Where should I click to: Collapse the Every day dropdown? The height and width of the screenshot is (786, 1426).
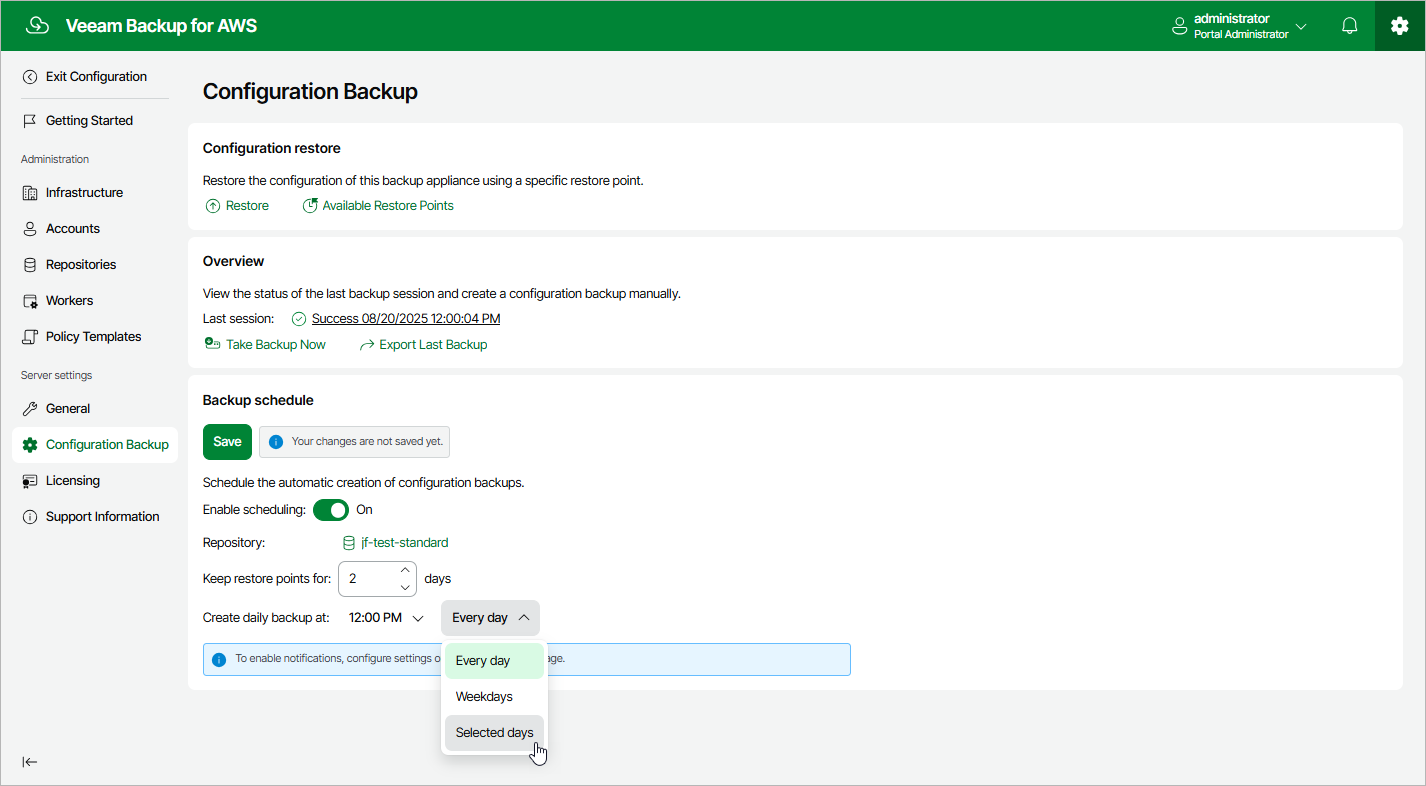click(490, 618)
